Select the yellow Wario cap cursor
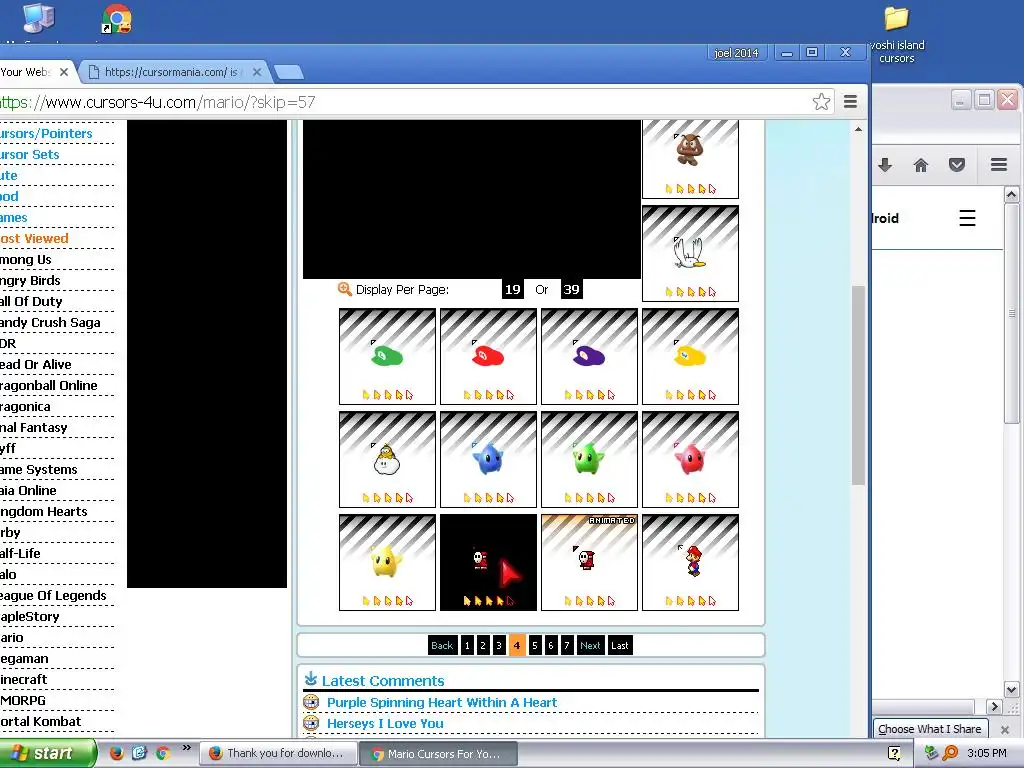This screenshot has width=1024, height=768. tap(690, 357)
